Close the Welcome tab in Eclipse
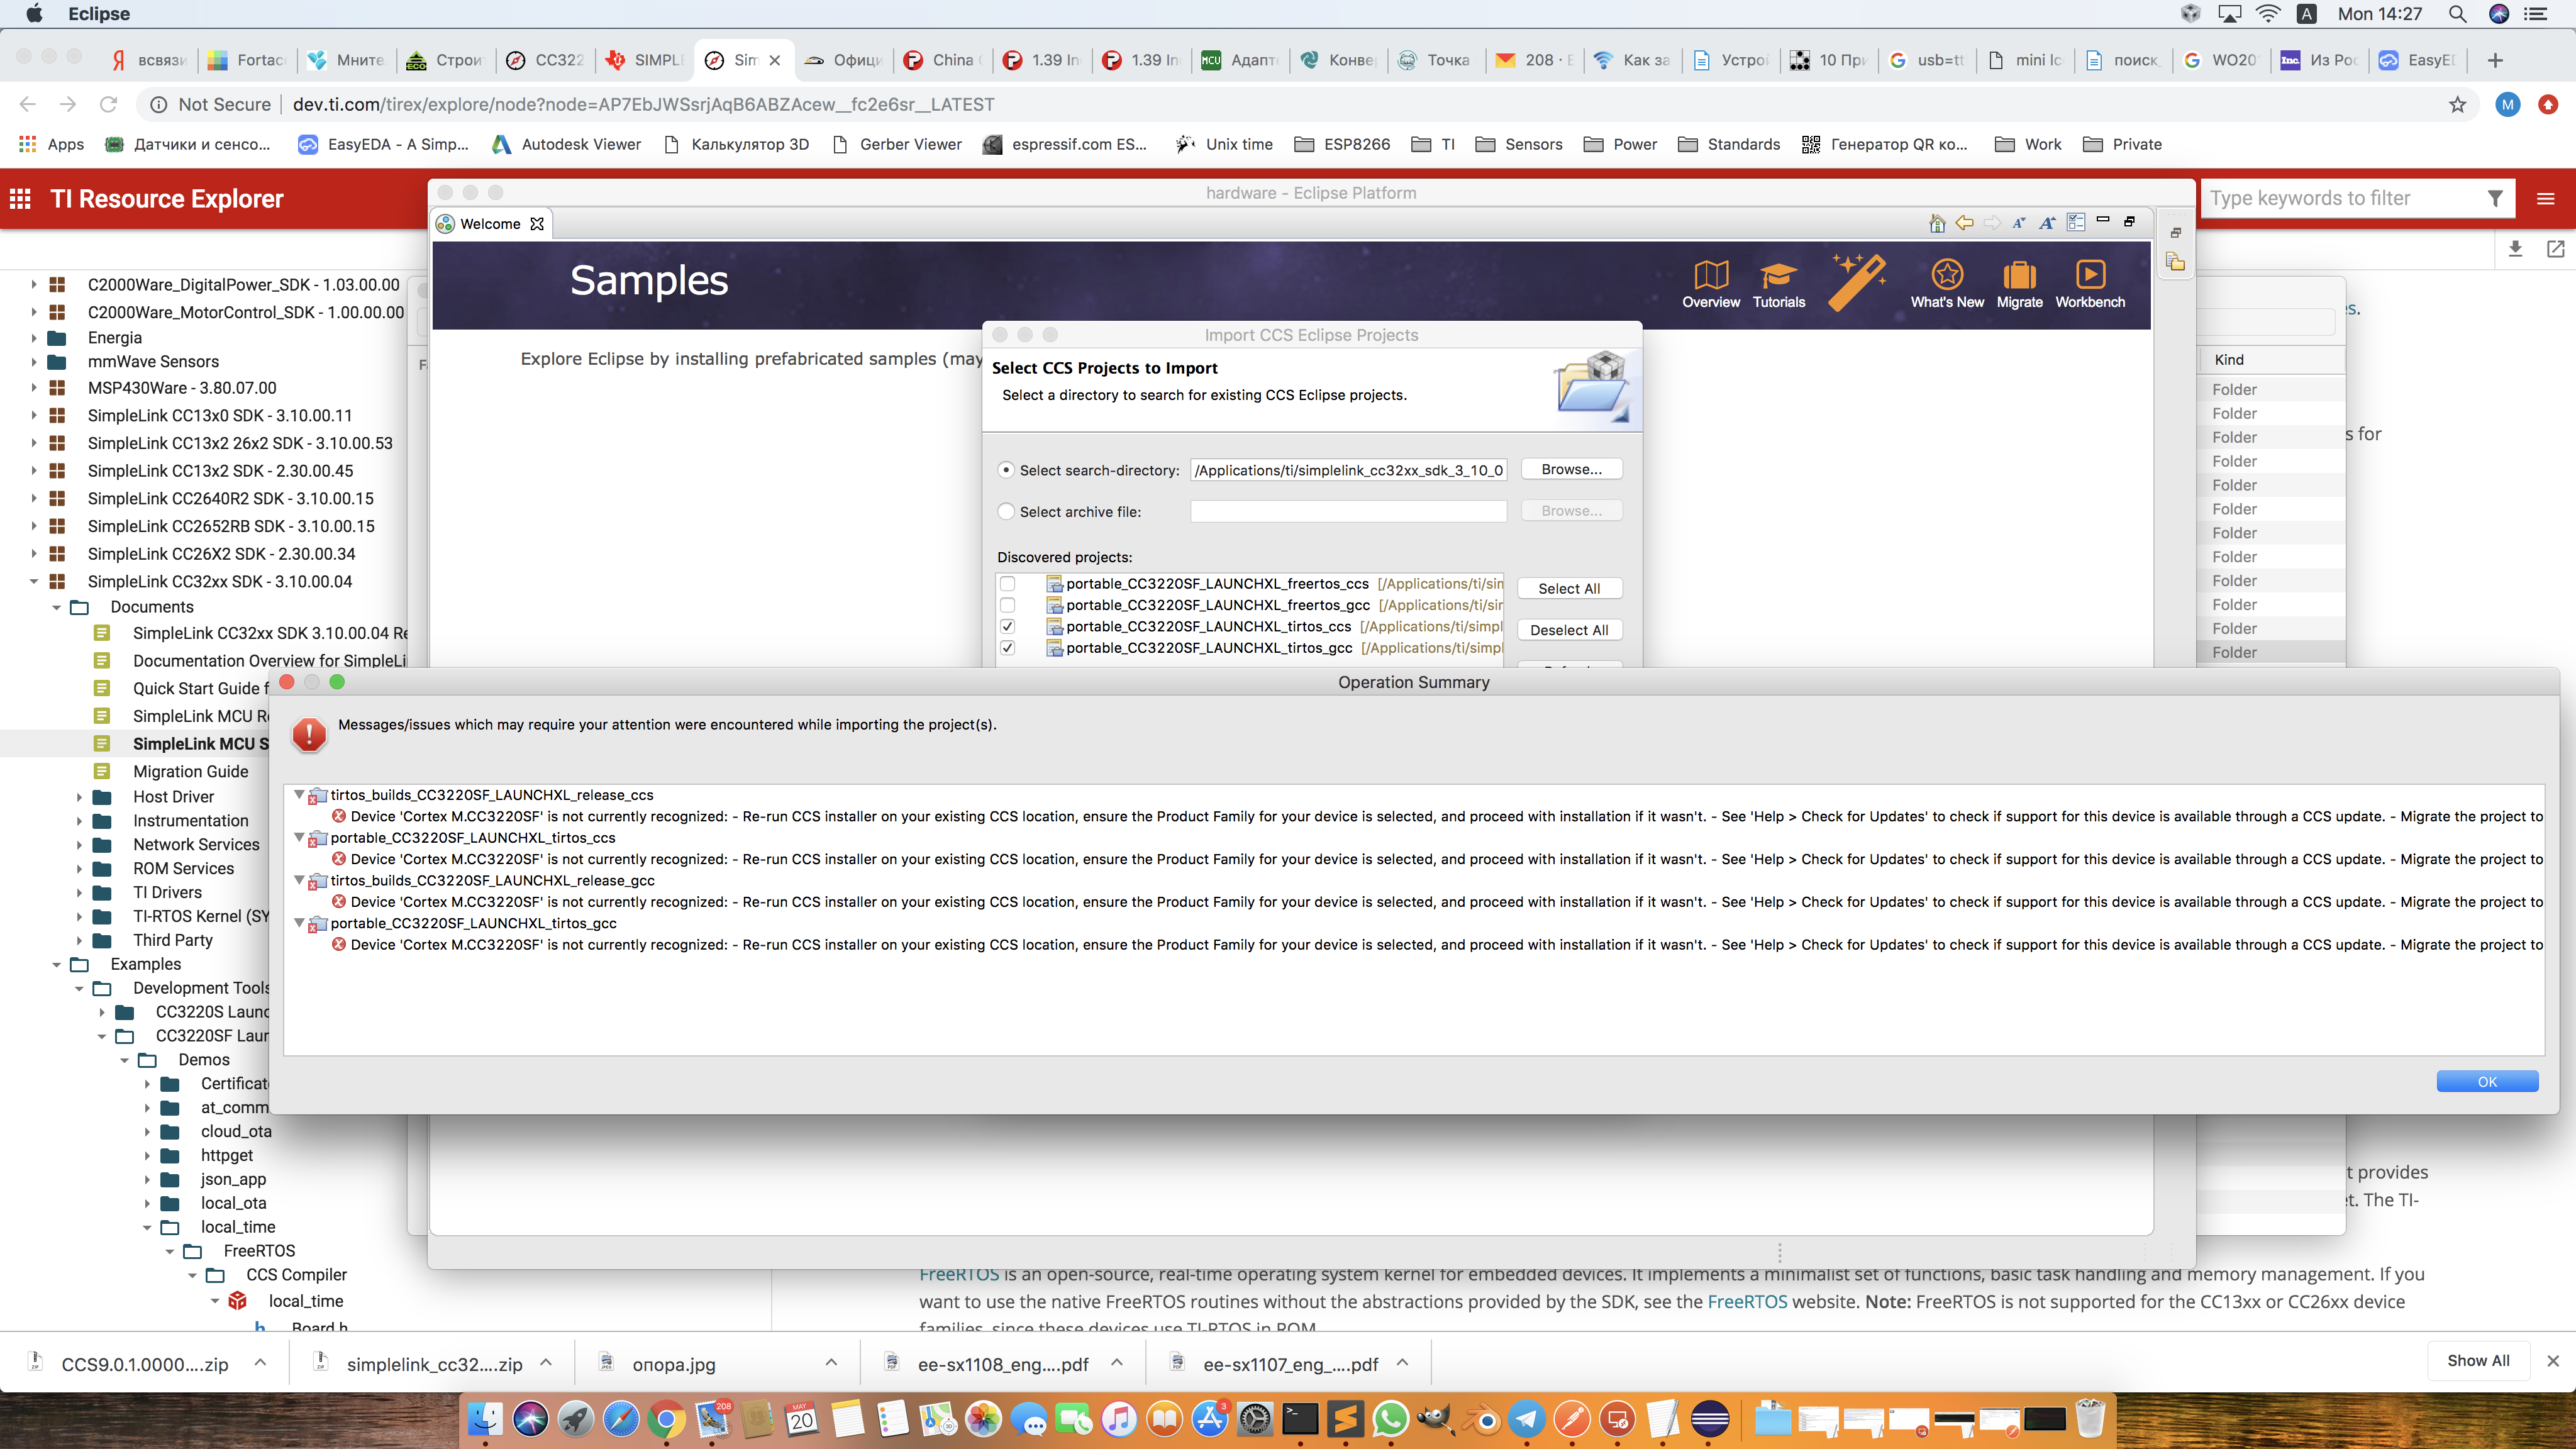 click(537, 223)
